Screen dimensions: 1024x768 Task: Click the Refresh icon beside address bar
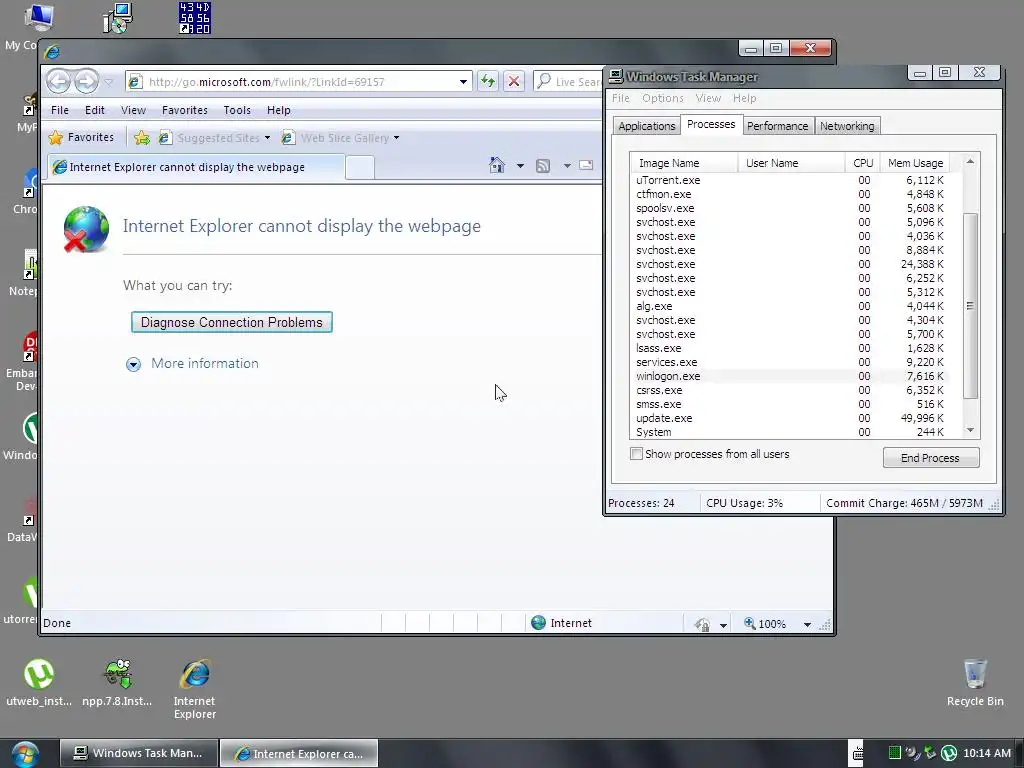point(487,82)
